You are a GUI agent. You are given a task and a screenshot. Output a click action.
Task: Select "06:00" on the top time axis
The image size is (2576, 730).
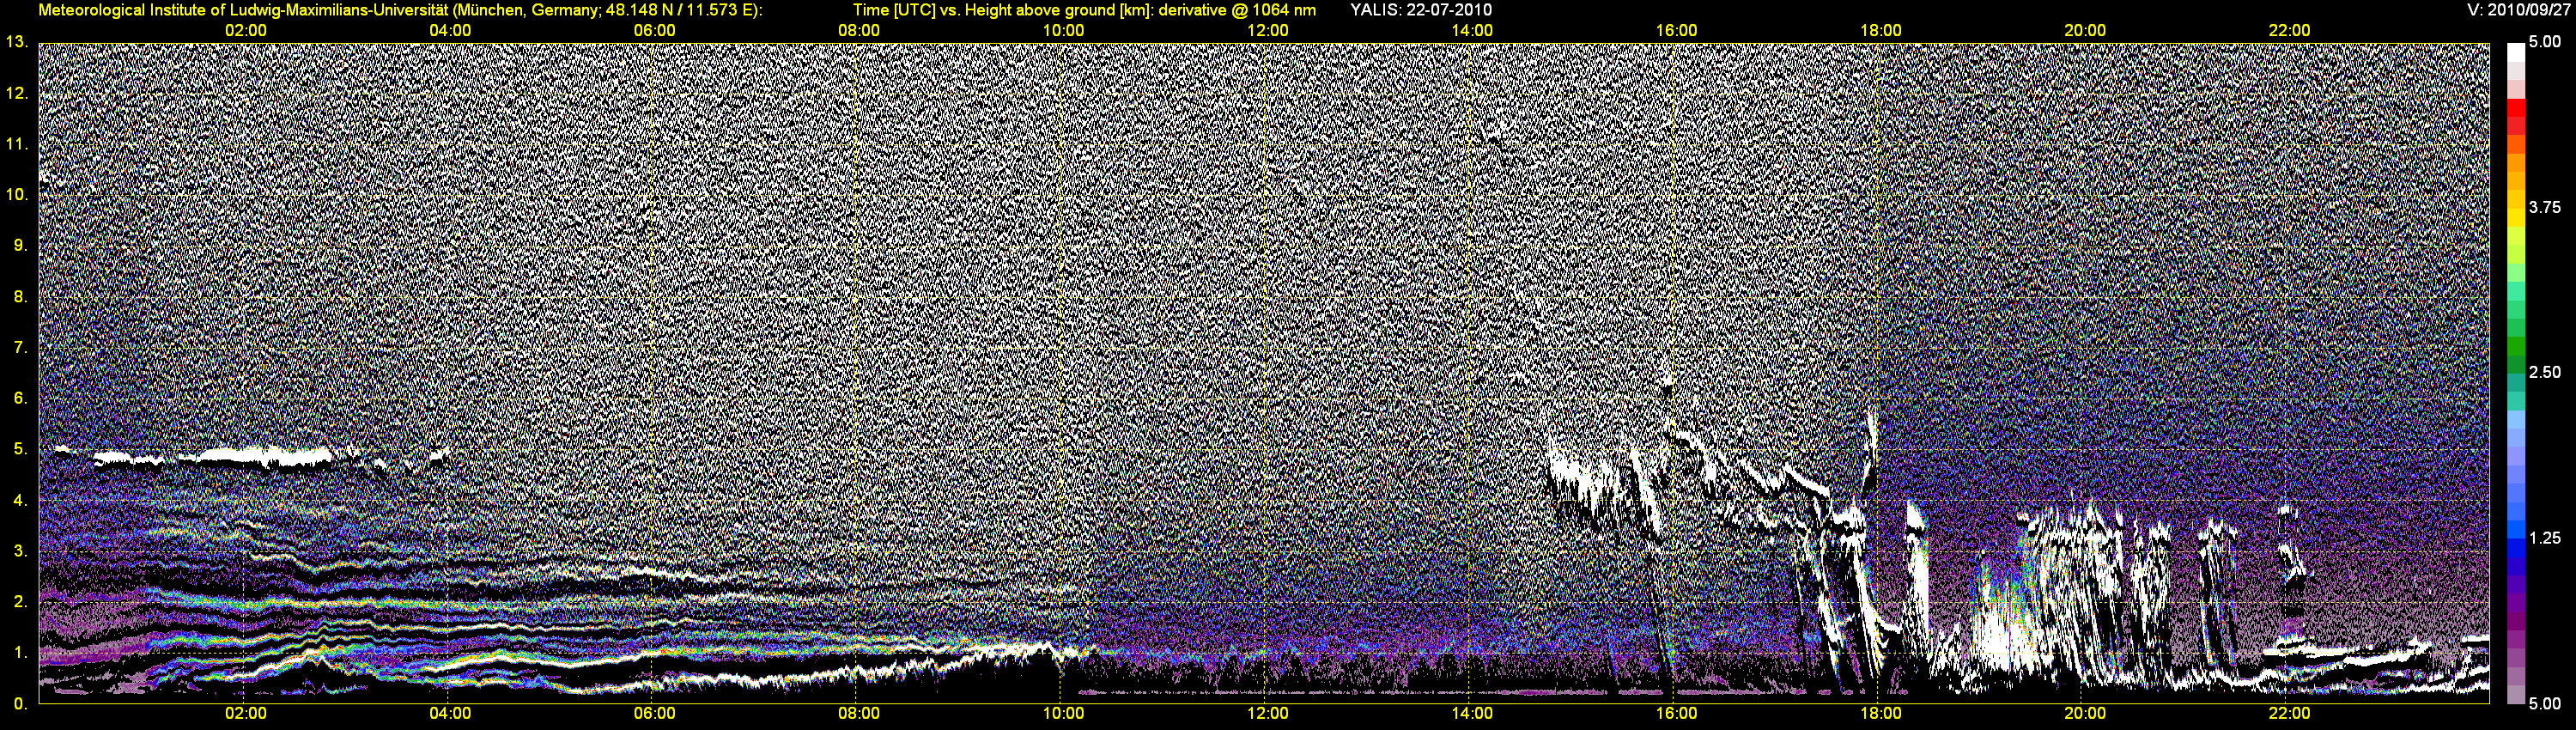coord(654,30)
